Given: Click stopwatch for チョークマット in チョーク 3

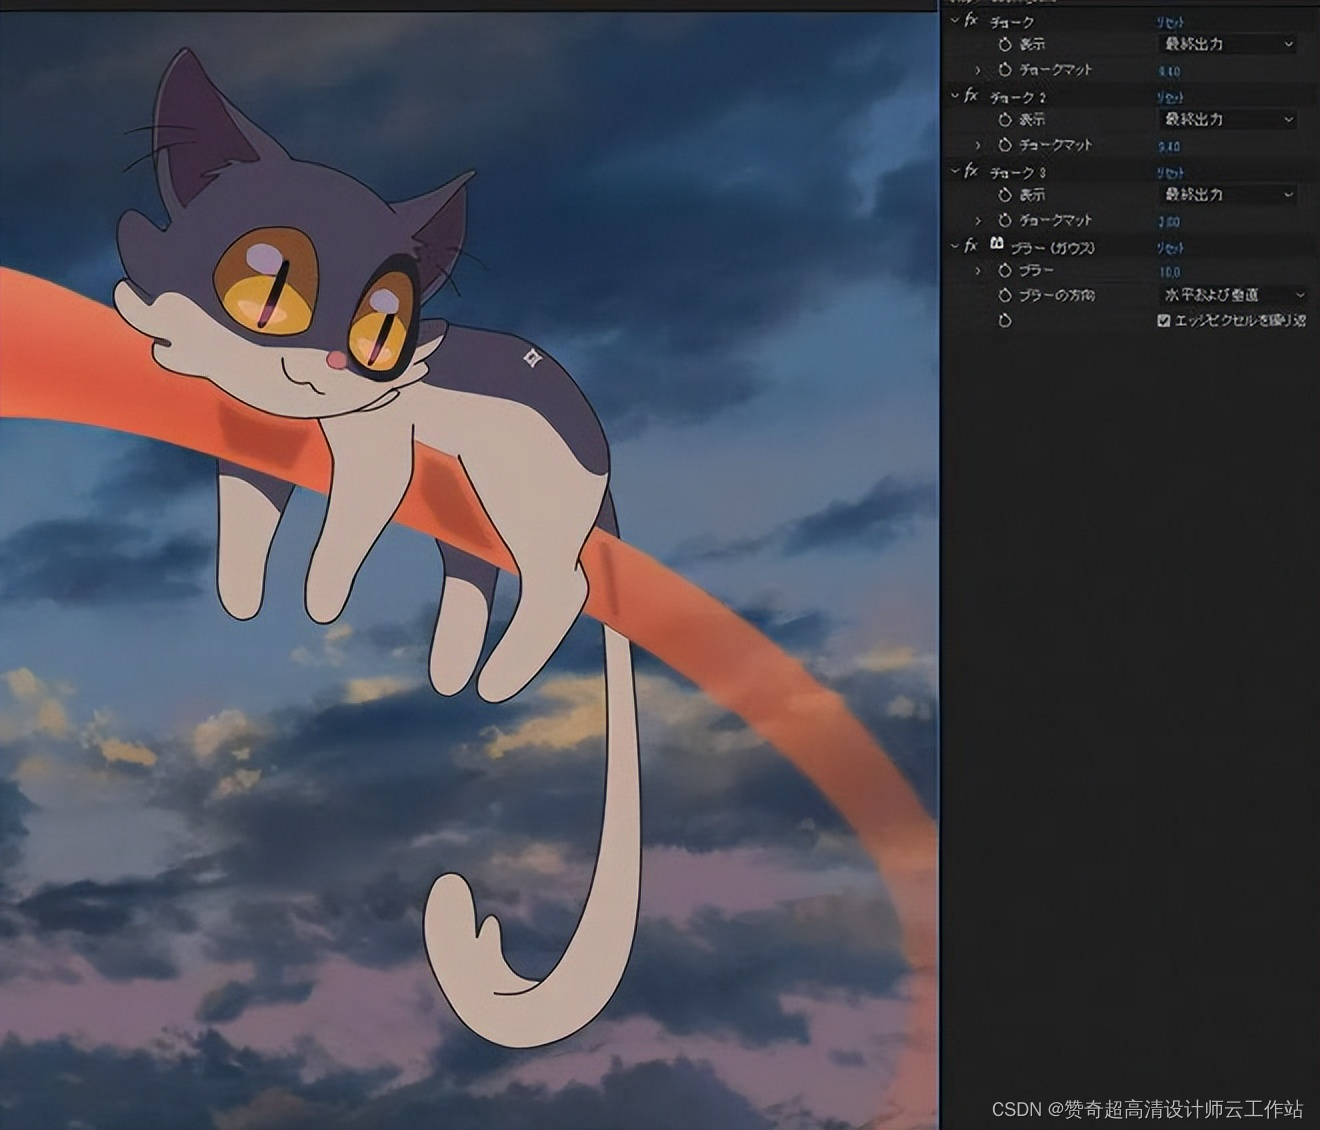Looking at the screenshot, I should (x=1005, y=220).
